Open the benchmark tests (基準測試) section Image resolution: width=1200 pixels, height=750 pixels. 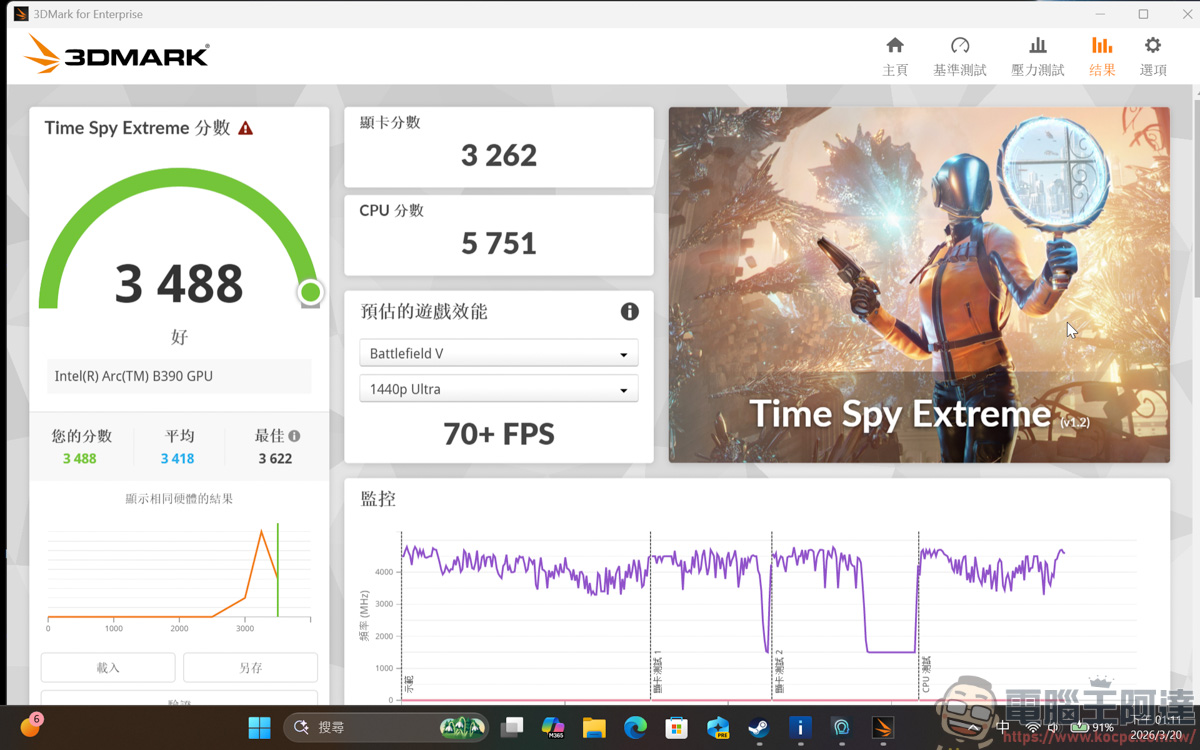(x=959, y=56)
